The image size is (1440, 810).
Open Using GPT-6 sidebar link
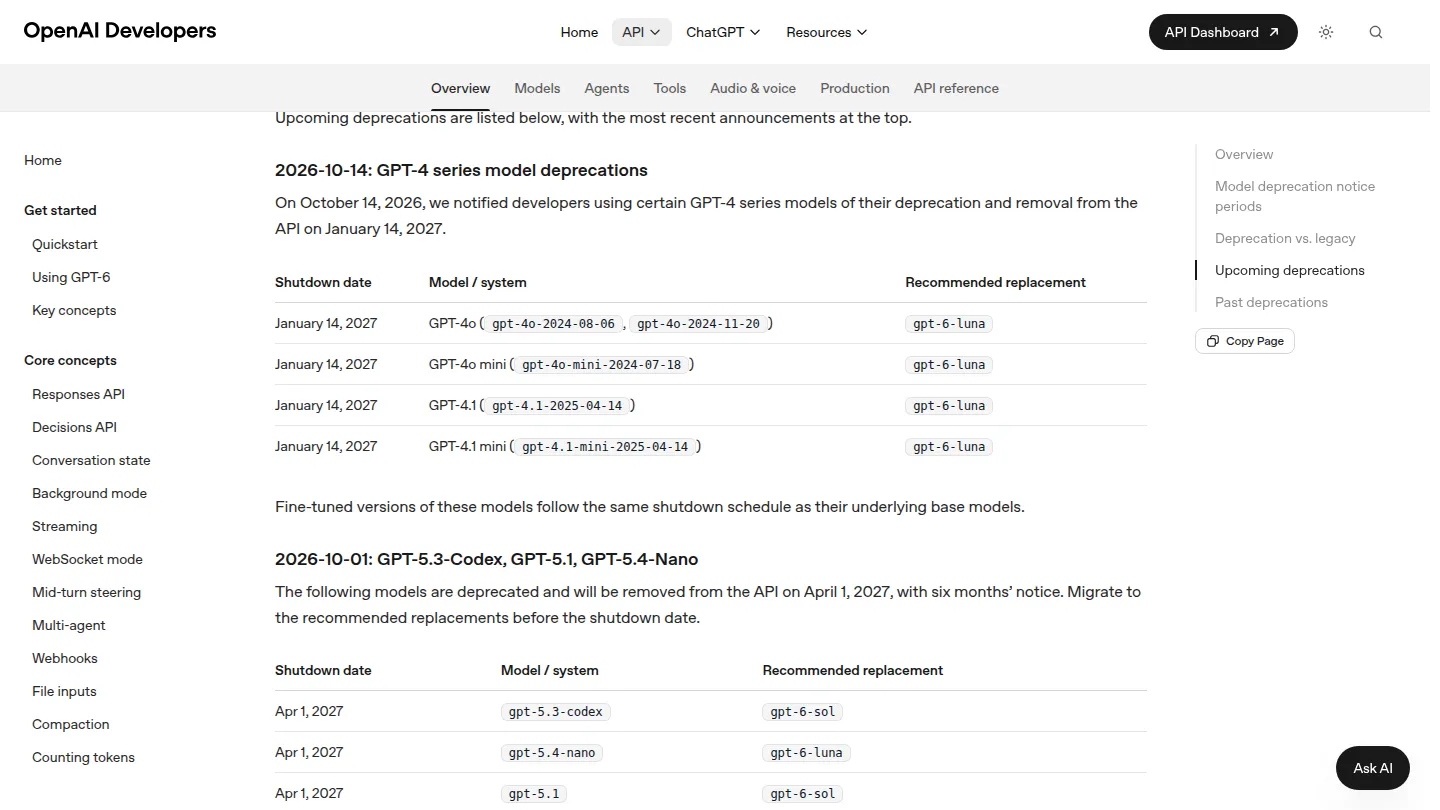click(71, 277)
